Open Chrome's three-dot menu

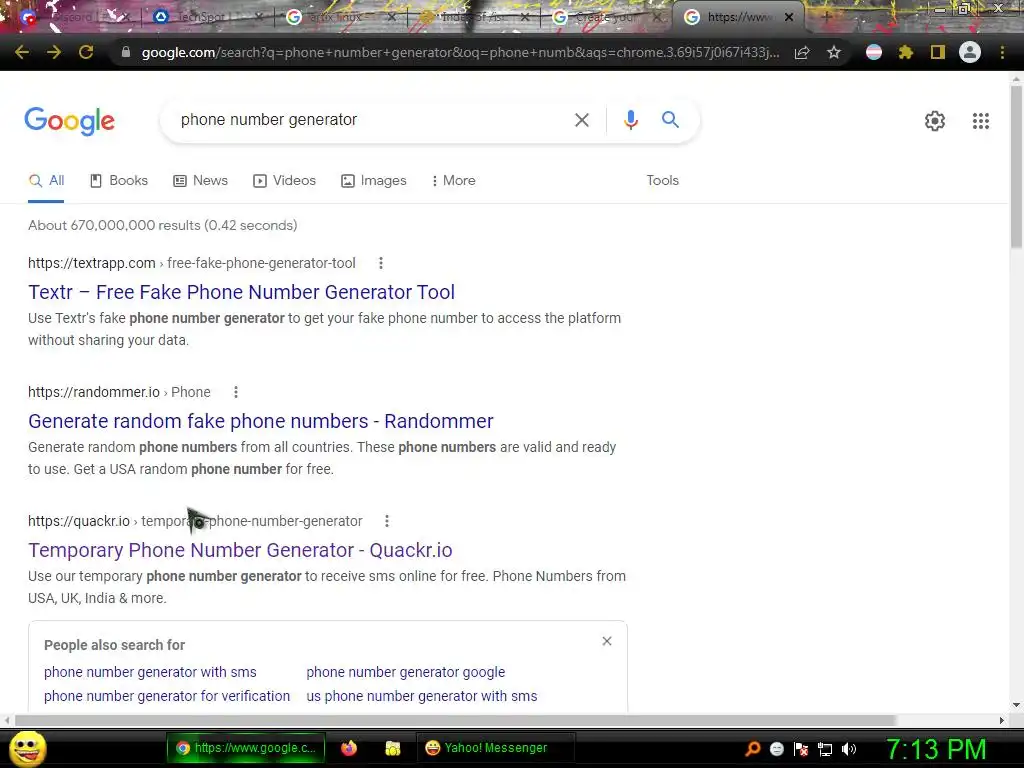pos(1002,52)
